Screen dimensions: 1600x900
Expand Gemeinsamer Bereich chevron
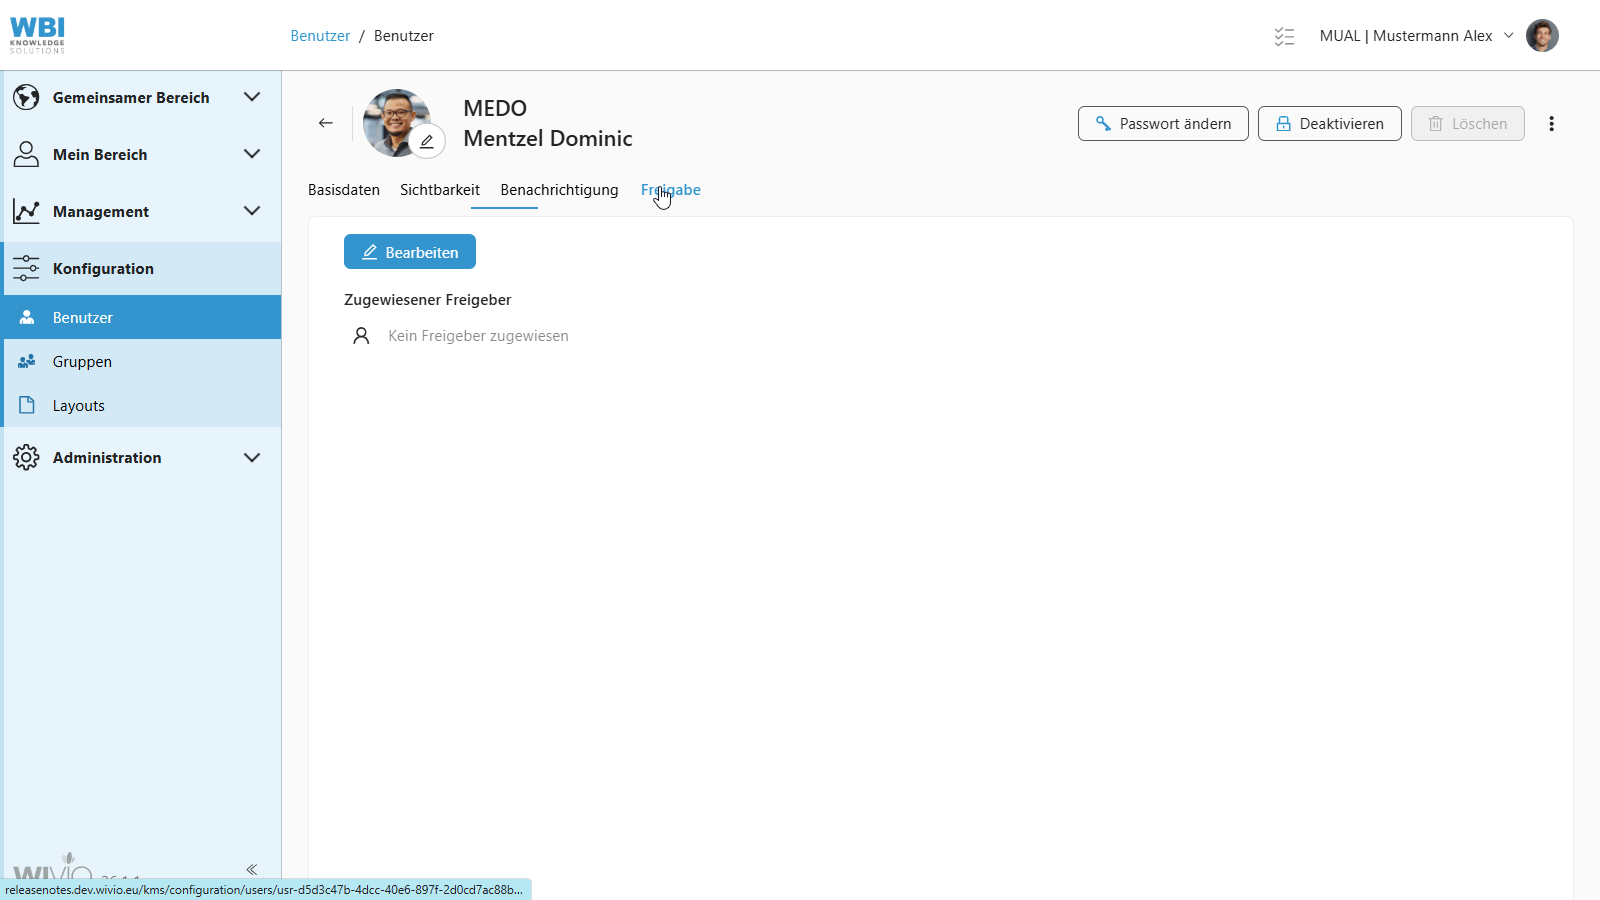[252, 97]
